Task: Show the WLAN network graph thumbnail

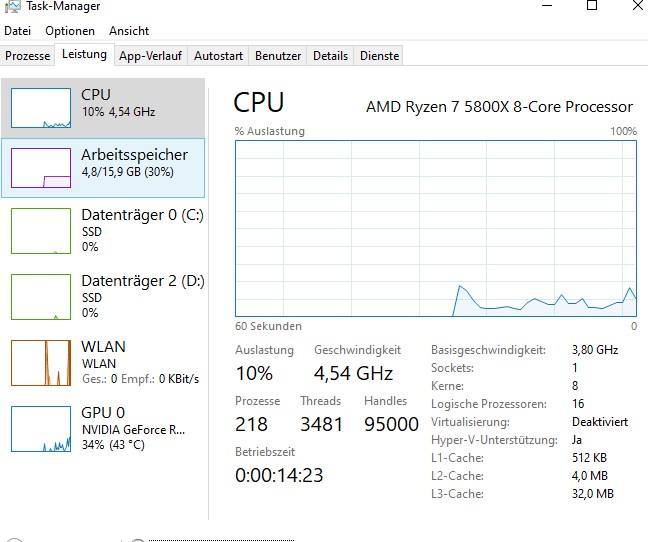Action: [41, 363]
